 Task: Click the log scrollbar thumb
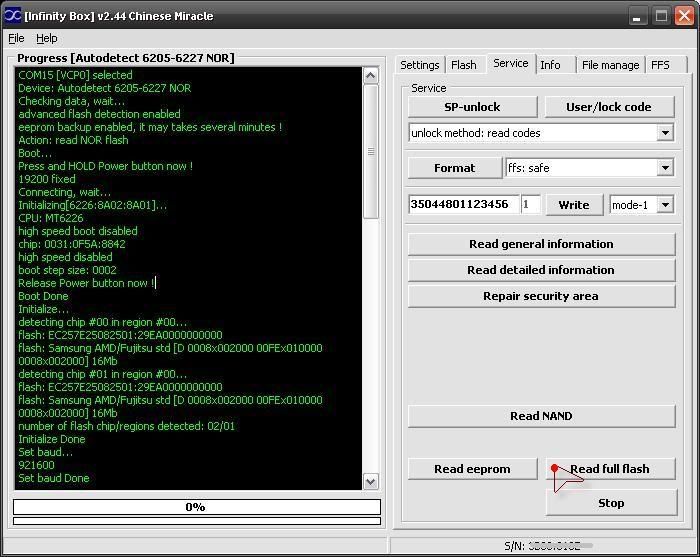click(x=371, y=152)
